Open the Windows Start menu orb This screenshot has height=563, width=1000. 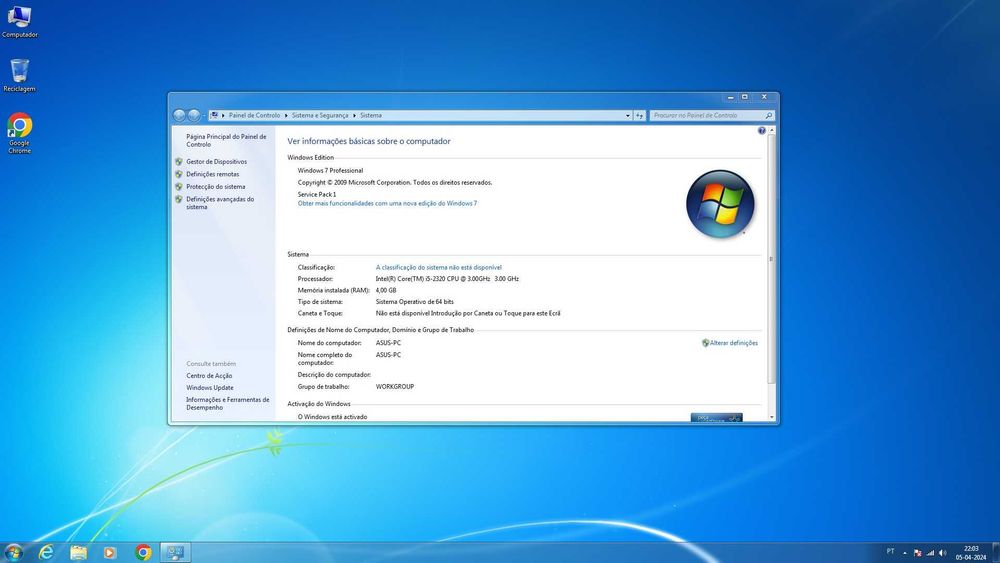(x=13, y=552)
